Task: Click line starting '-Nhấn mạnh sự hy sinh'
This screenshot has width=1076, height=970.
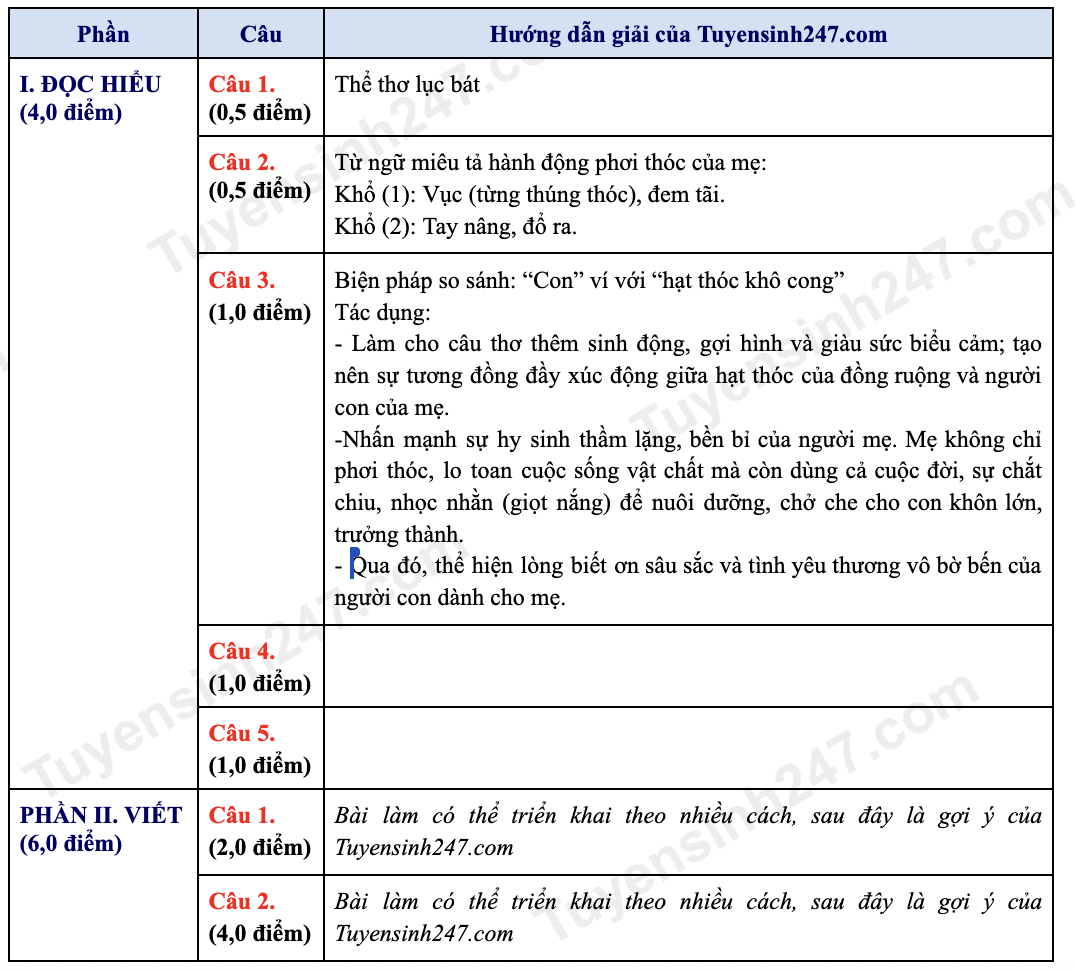Action: [x=688, y=439]
